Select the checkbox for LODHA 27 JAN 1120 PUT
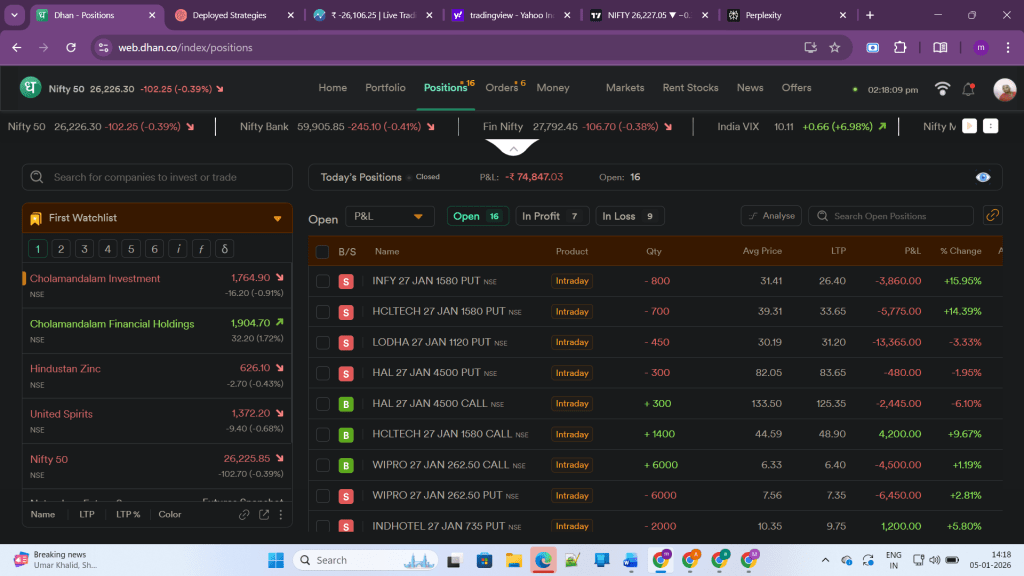The image size is (1024, 576). click(x=322, y=343)
